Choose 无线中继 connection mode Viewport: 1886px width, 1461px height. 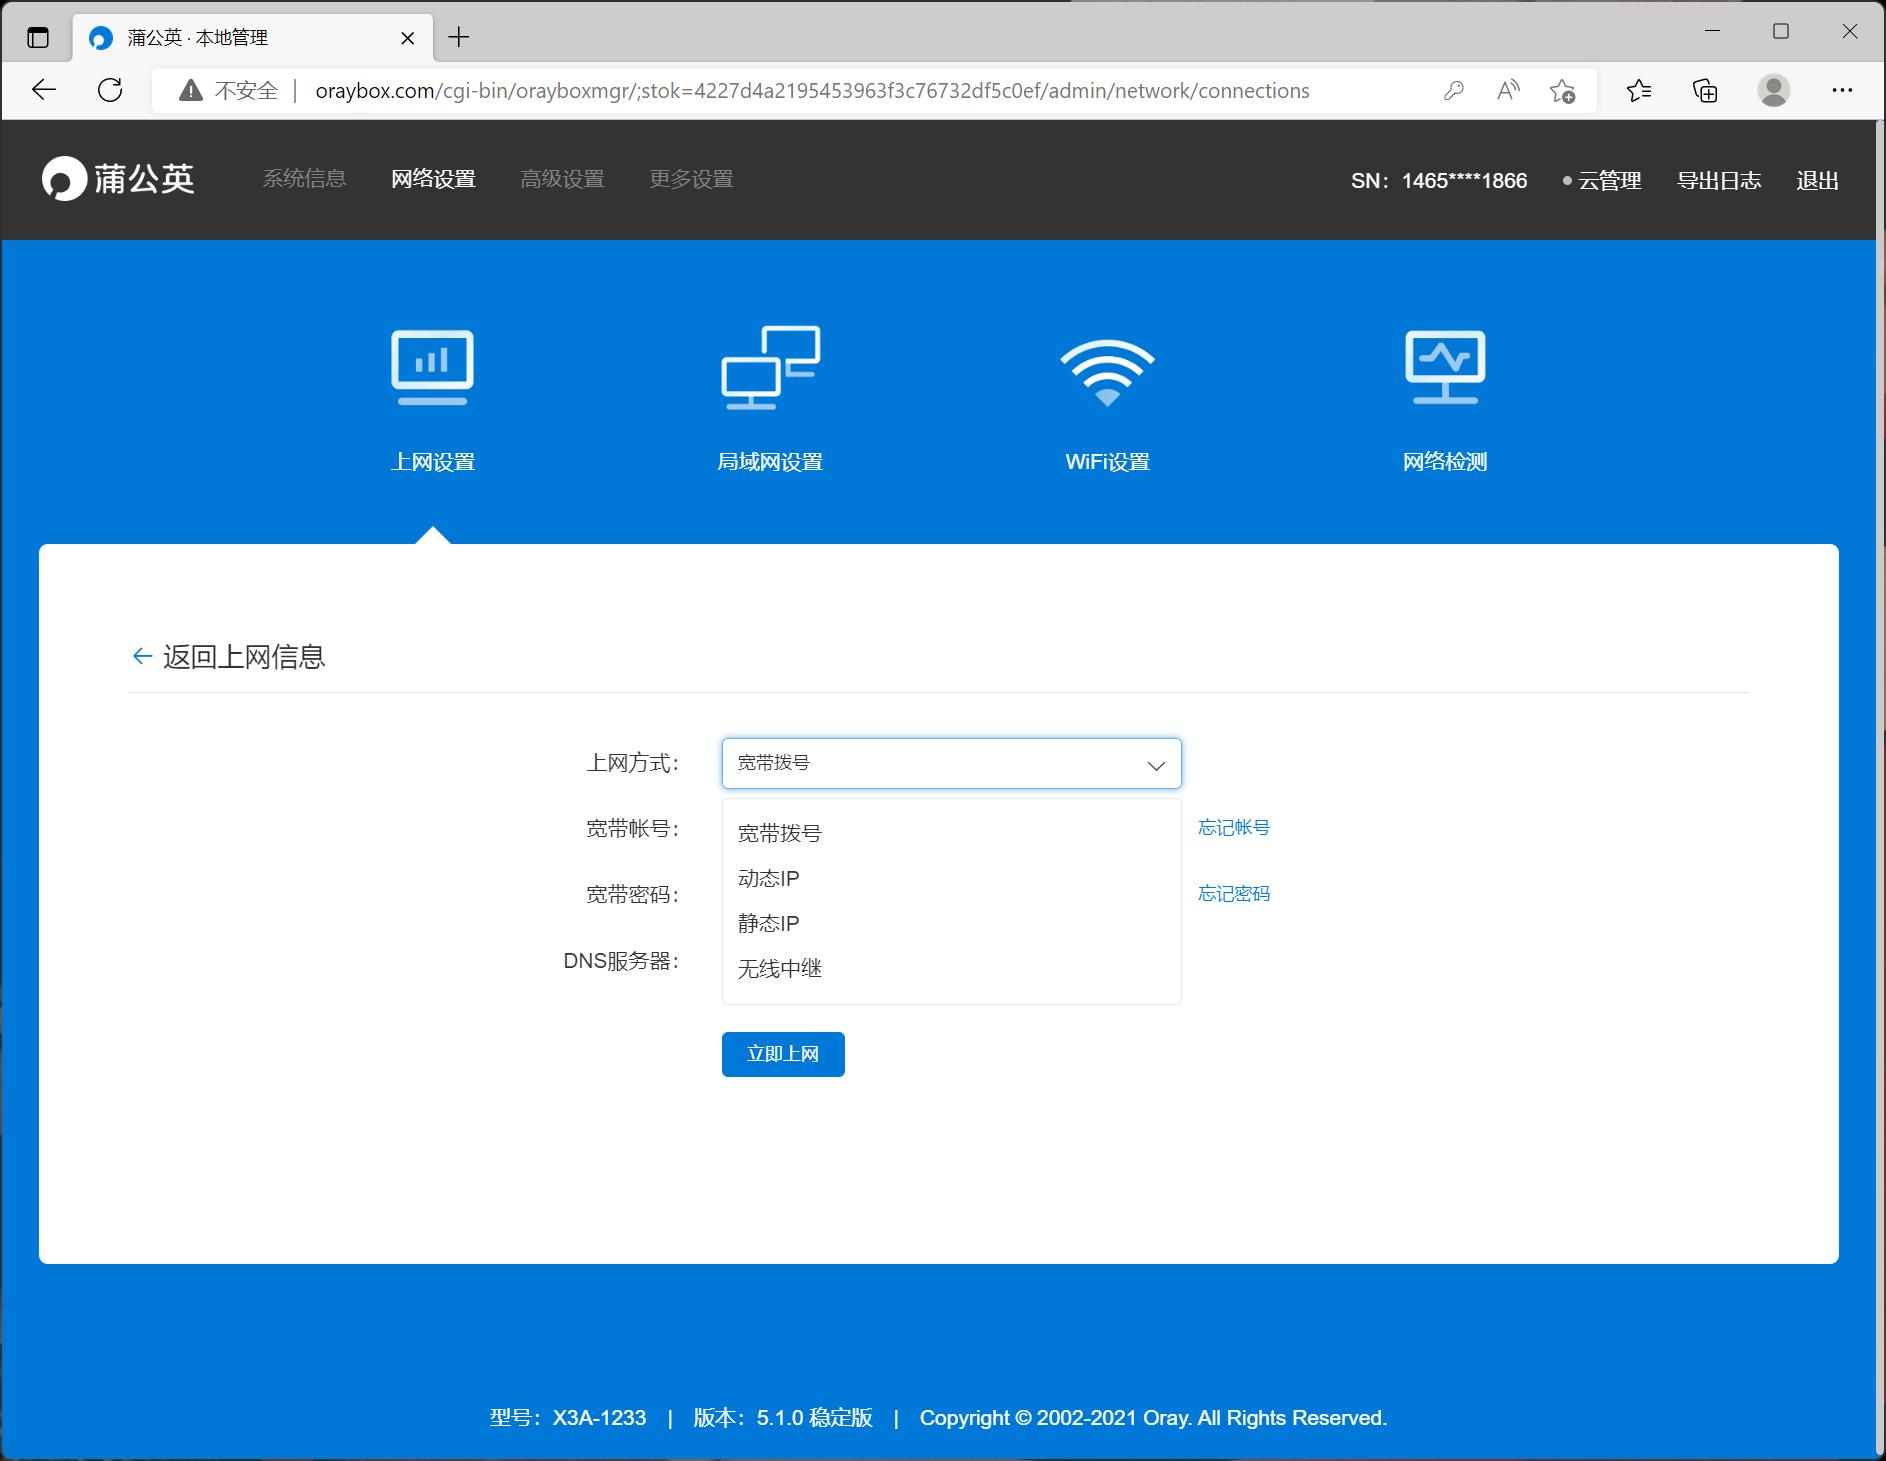(778, 967)
